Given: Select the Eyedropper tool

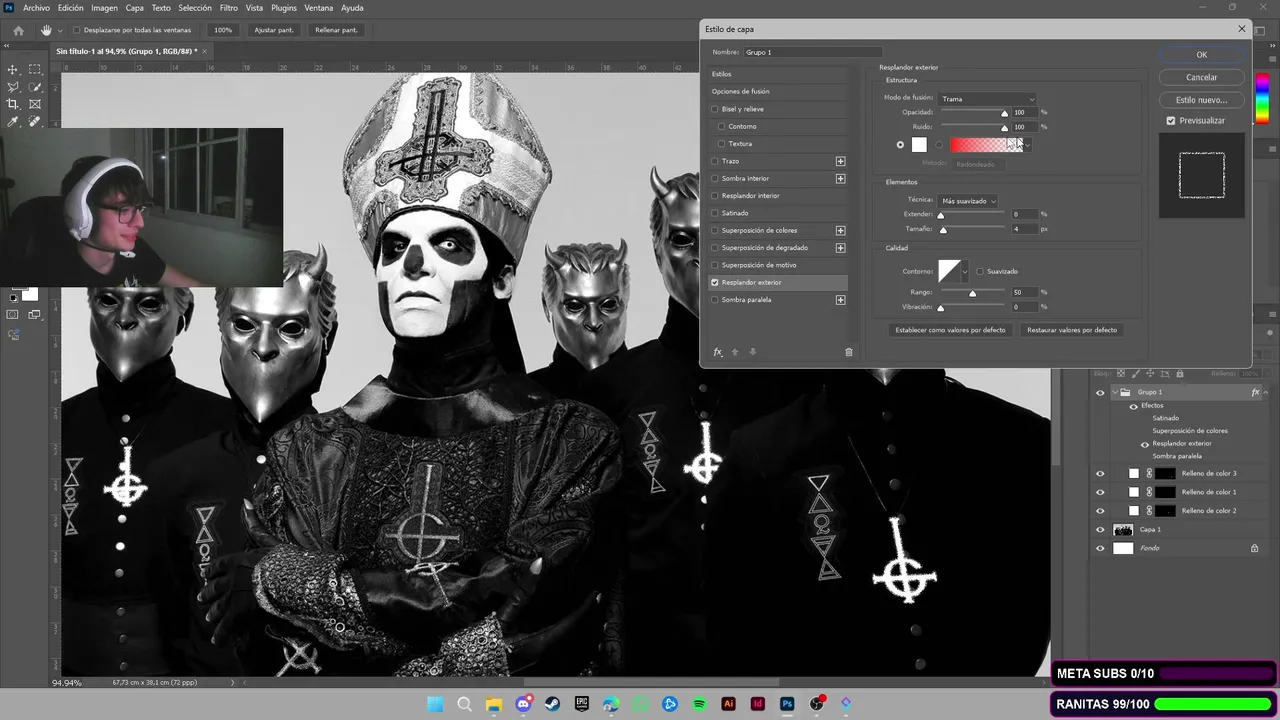Looking at the screenshot, I should coord(13,121).
